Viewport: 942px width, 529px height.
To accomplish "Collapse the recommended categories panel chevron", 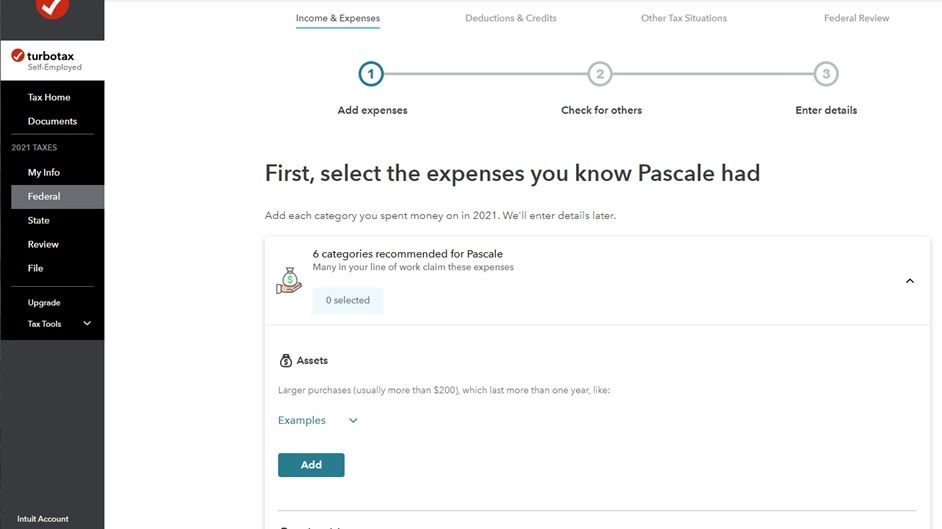I will [x=909, y=281].
